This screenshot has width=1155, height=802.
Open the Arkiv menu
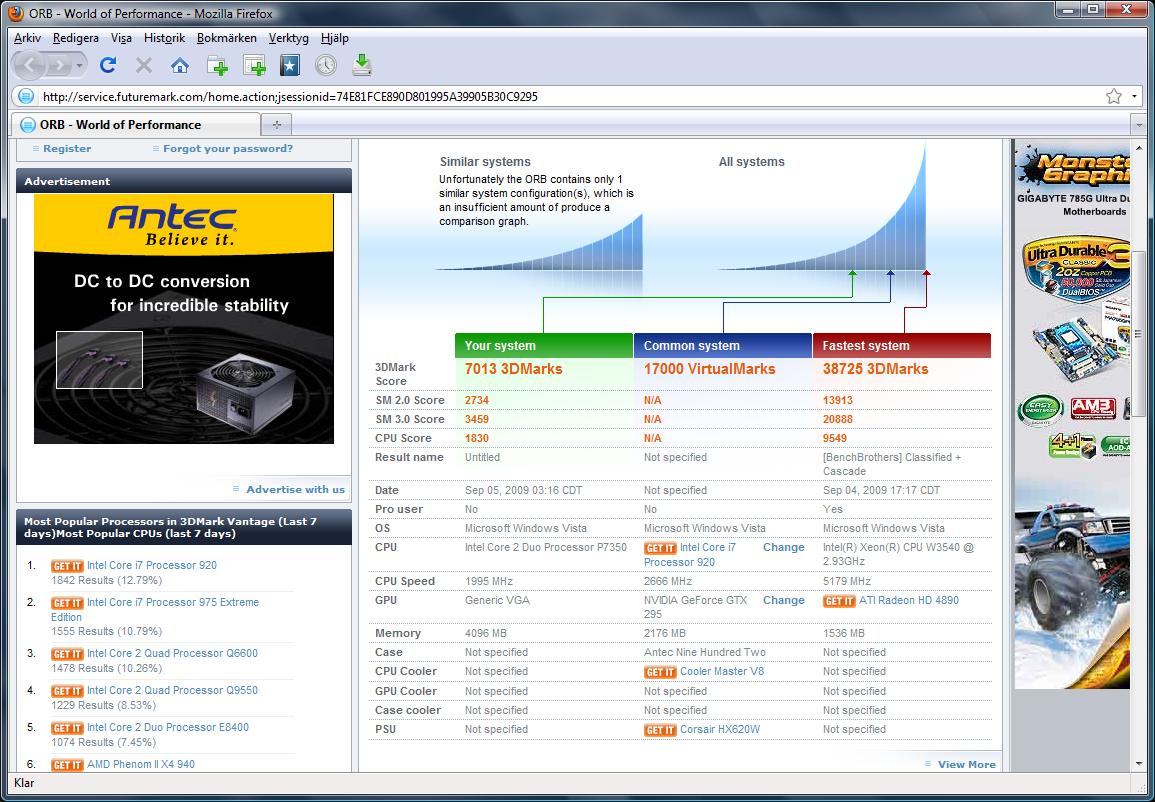[x=28, y=38]
